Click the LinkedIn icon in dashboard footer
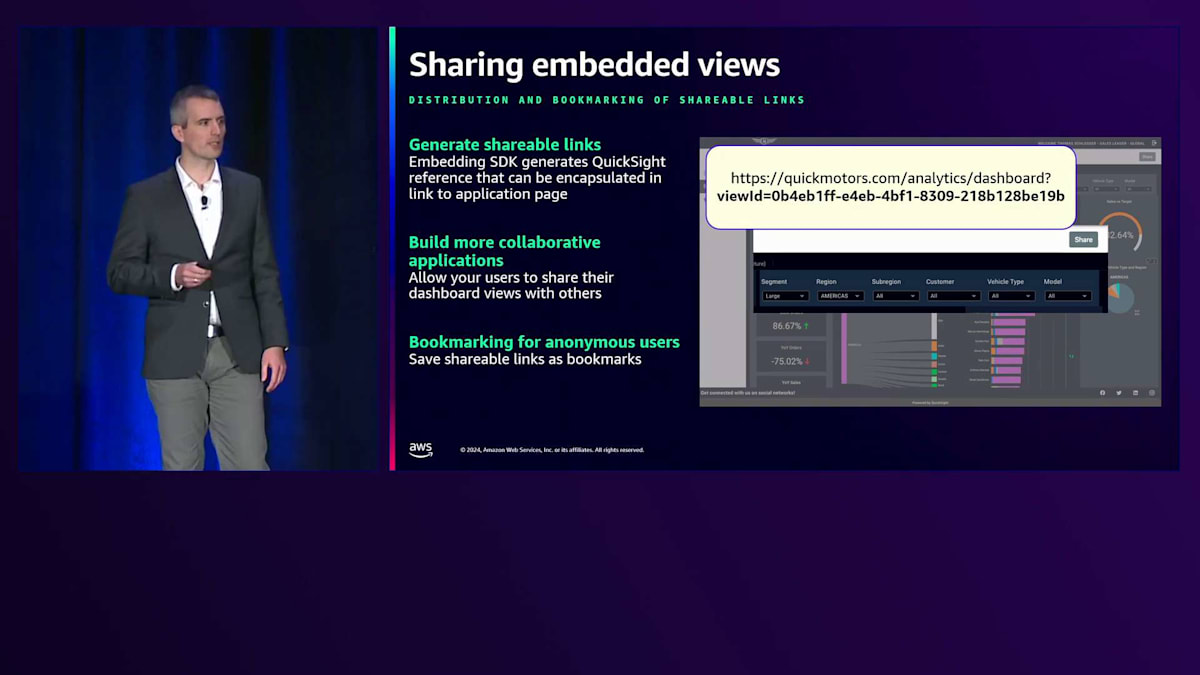1200x675 pixels. coord(1136,393)
